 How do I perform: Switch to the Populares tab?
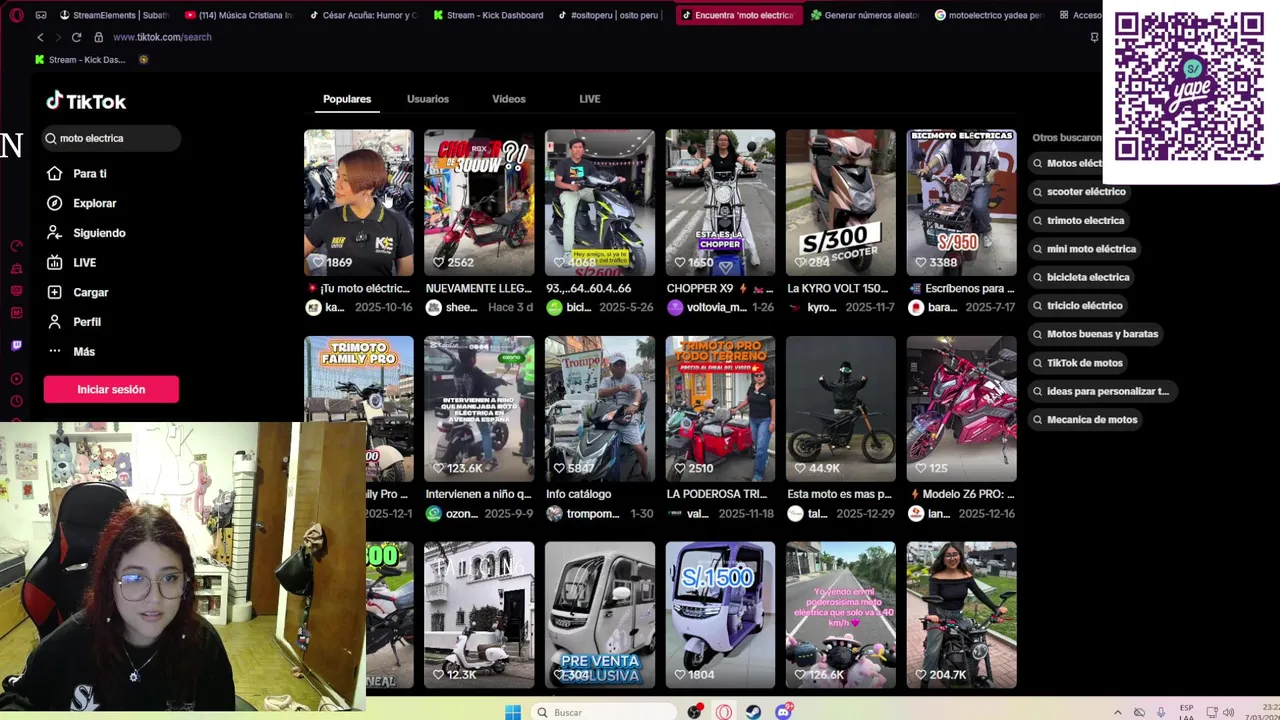347,99
